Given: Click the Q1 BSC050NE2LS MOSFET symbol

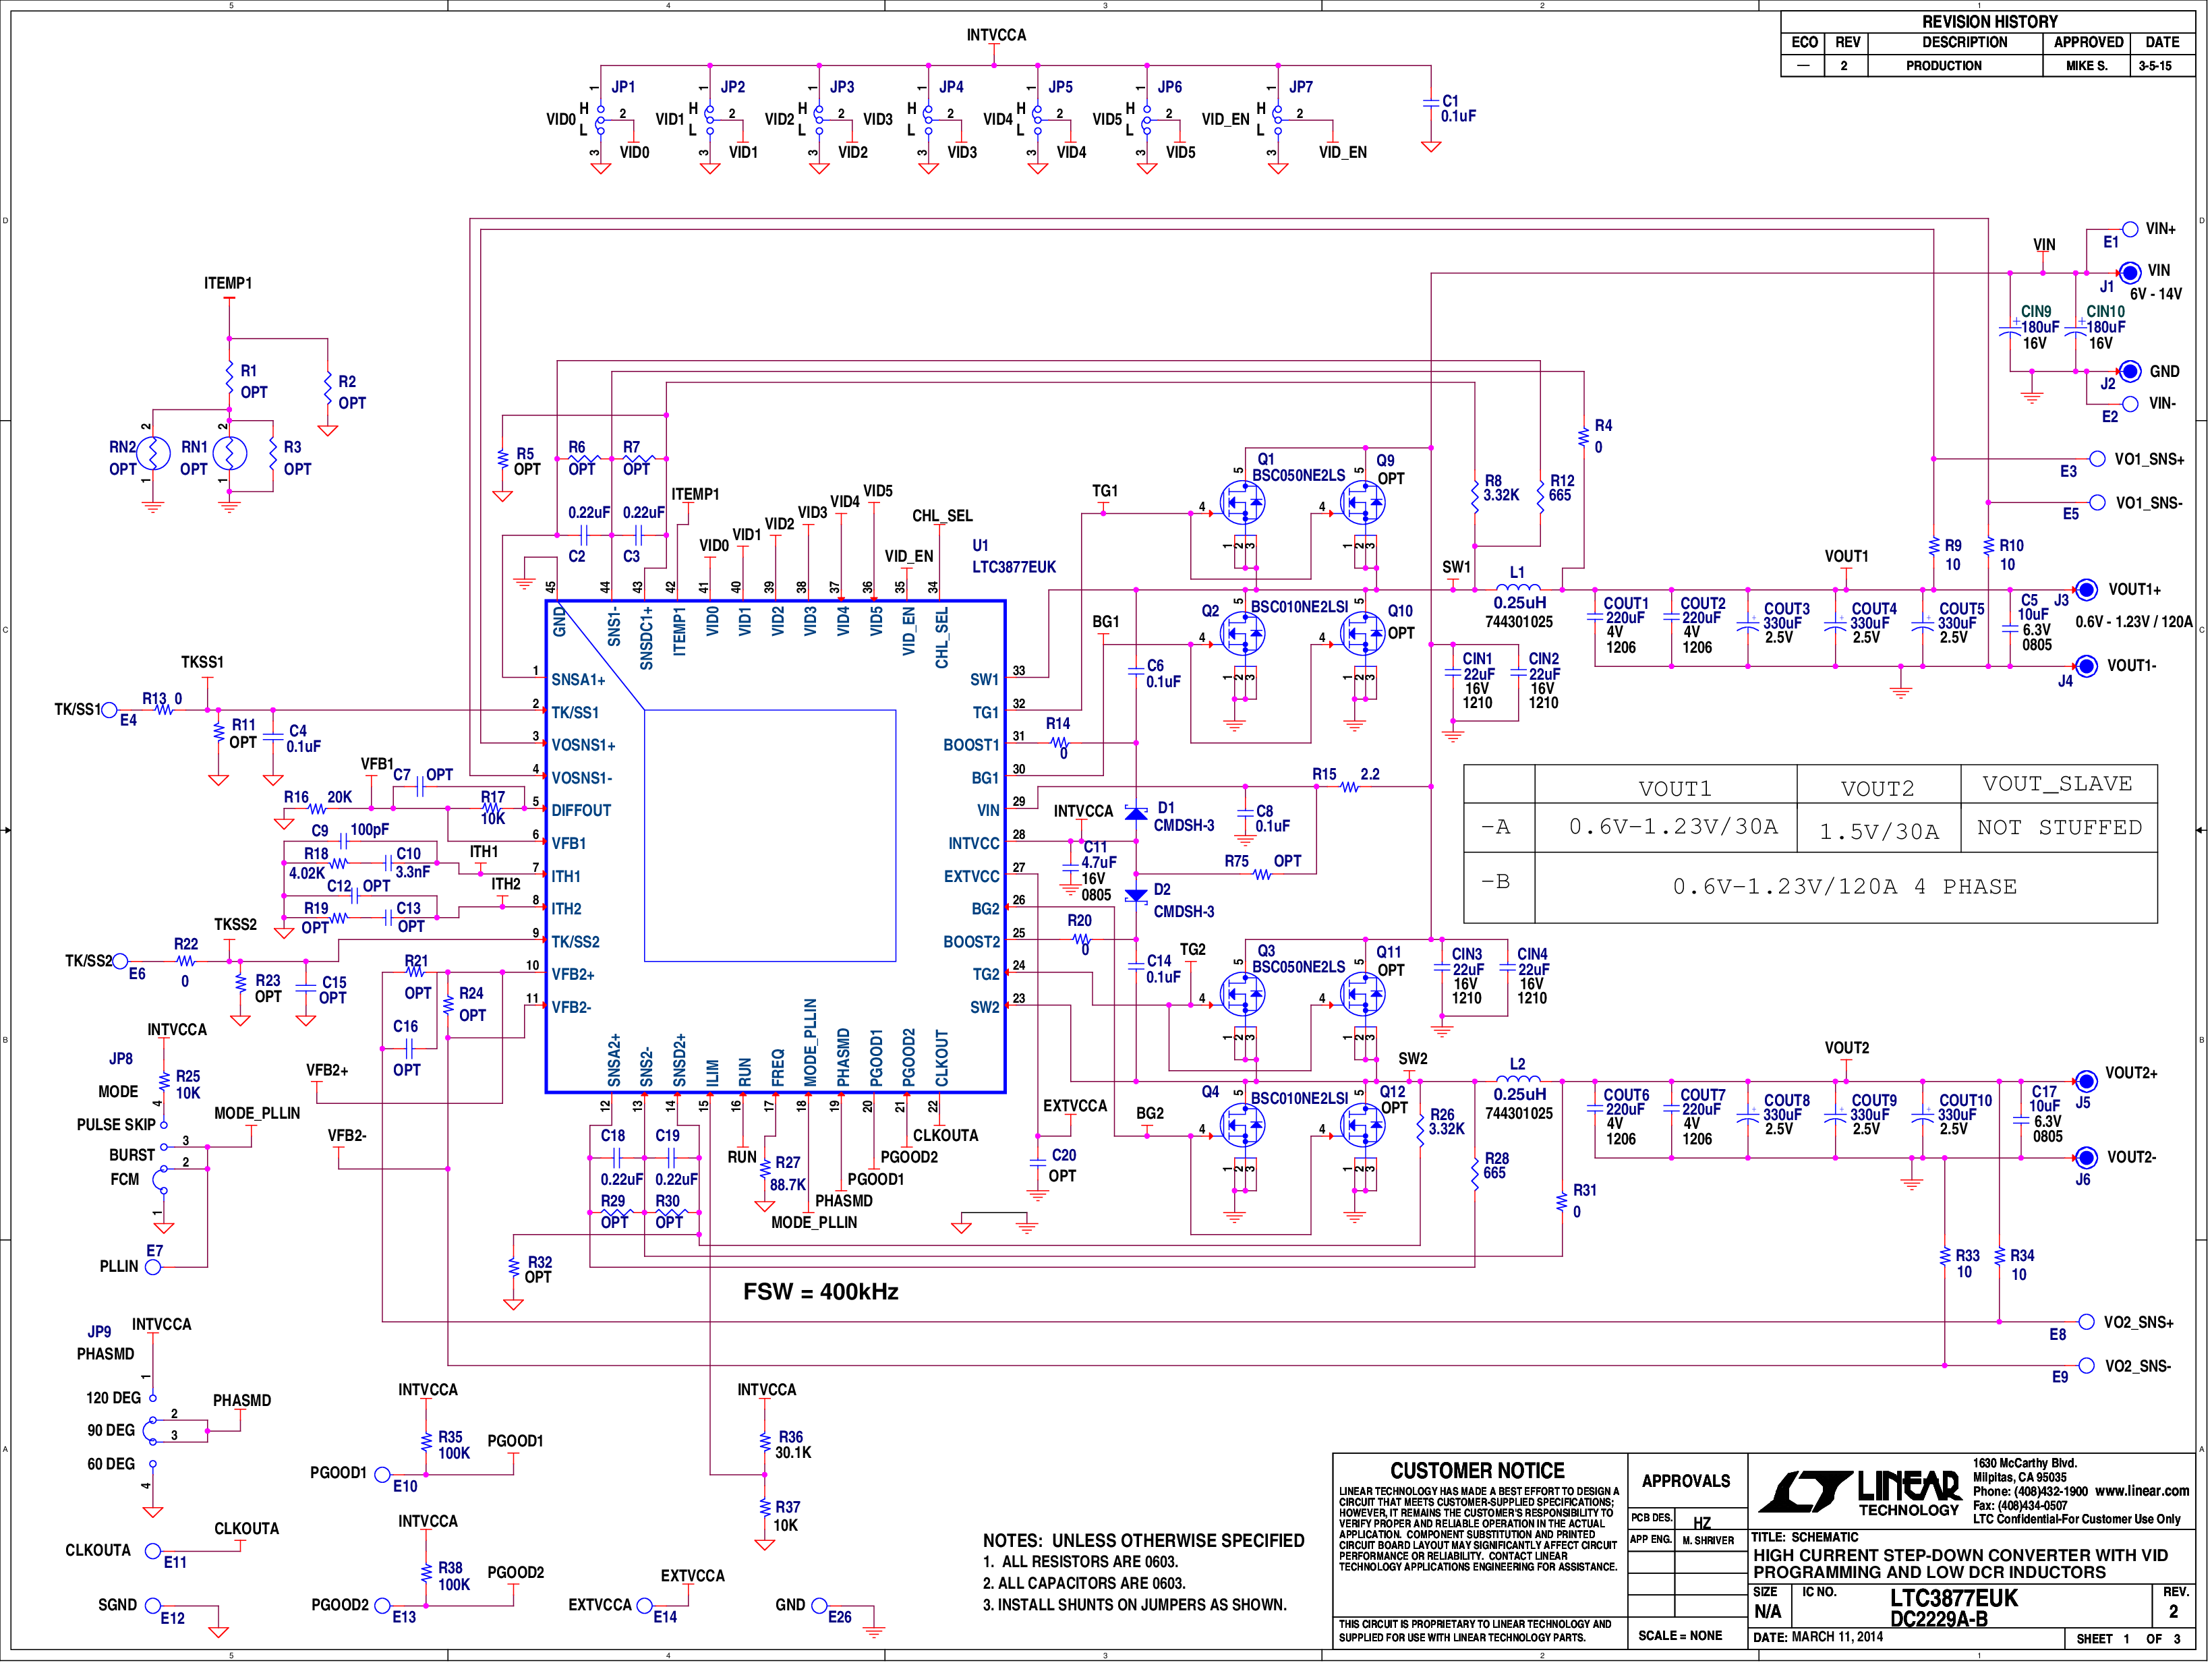Looking at the screenshot, I should 1243,503.
